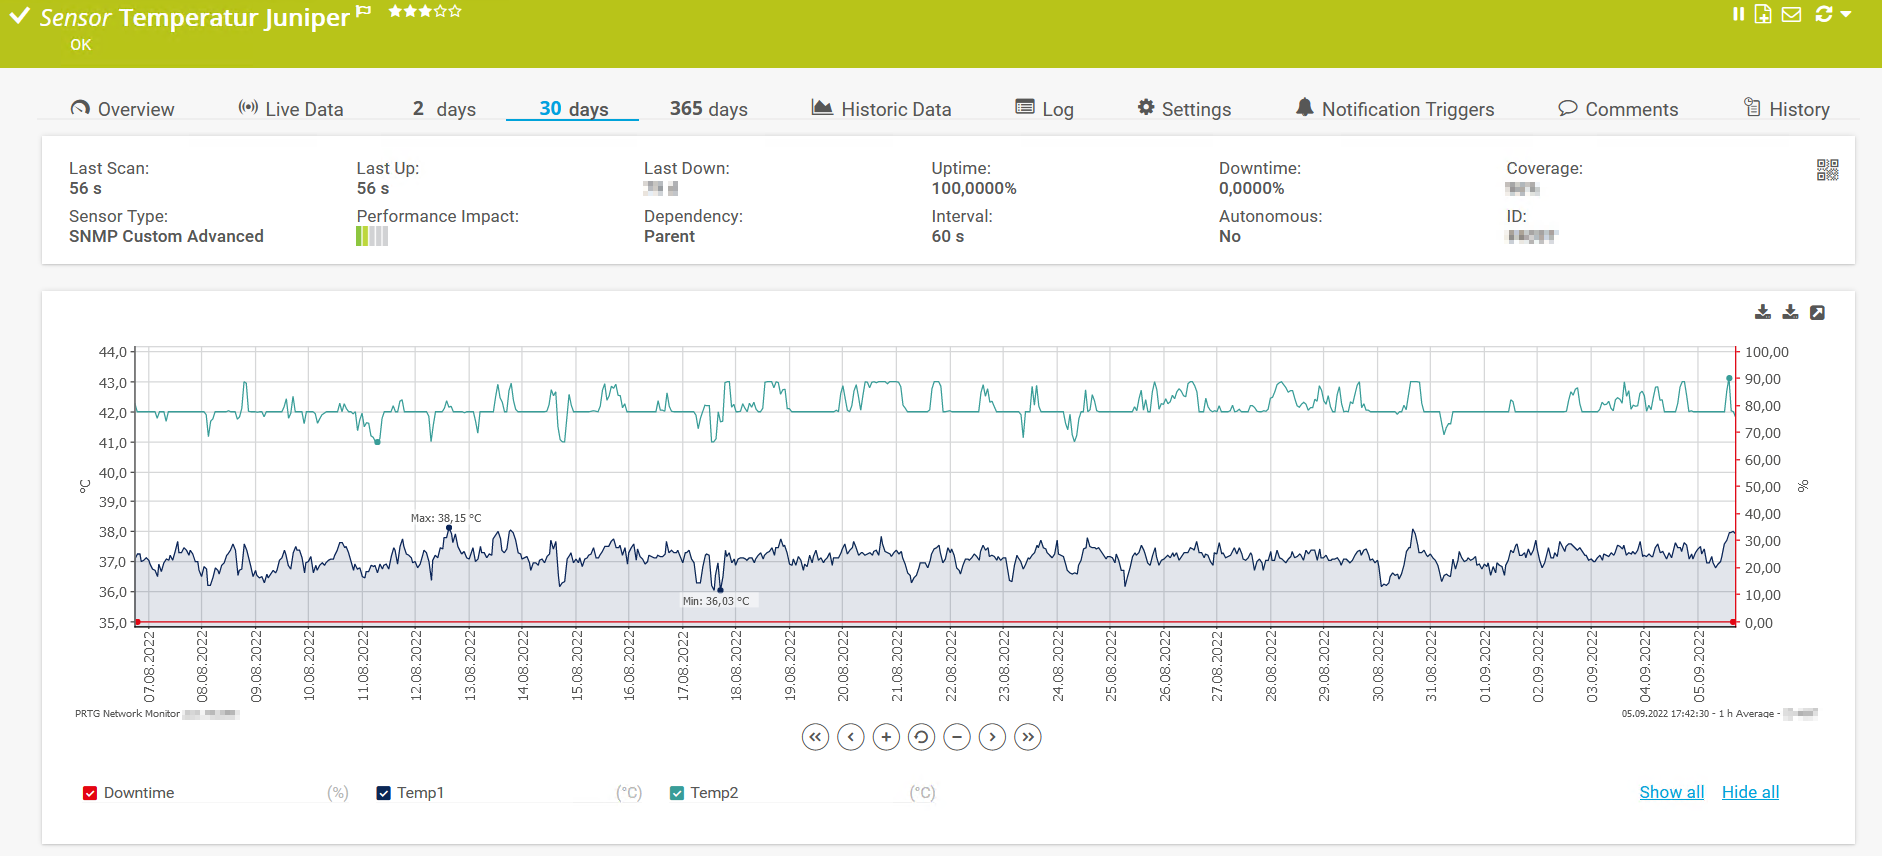This screenshot has width=1882, height=856.
Task: Switch to the 365 days tab
Action: pos(708,109)
